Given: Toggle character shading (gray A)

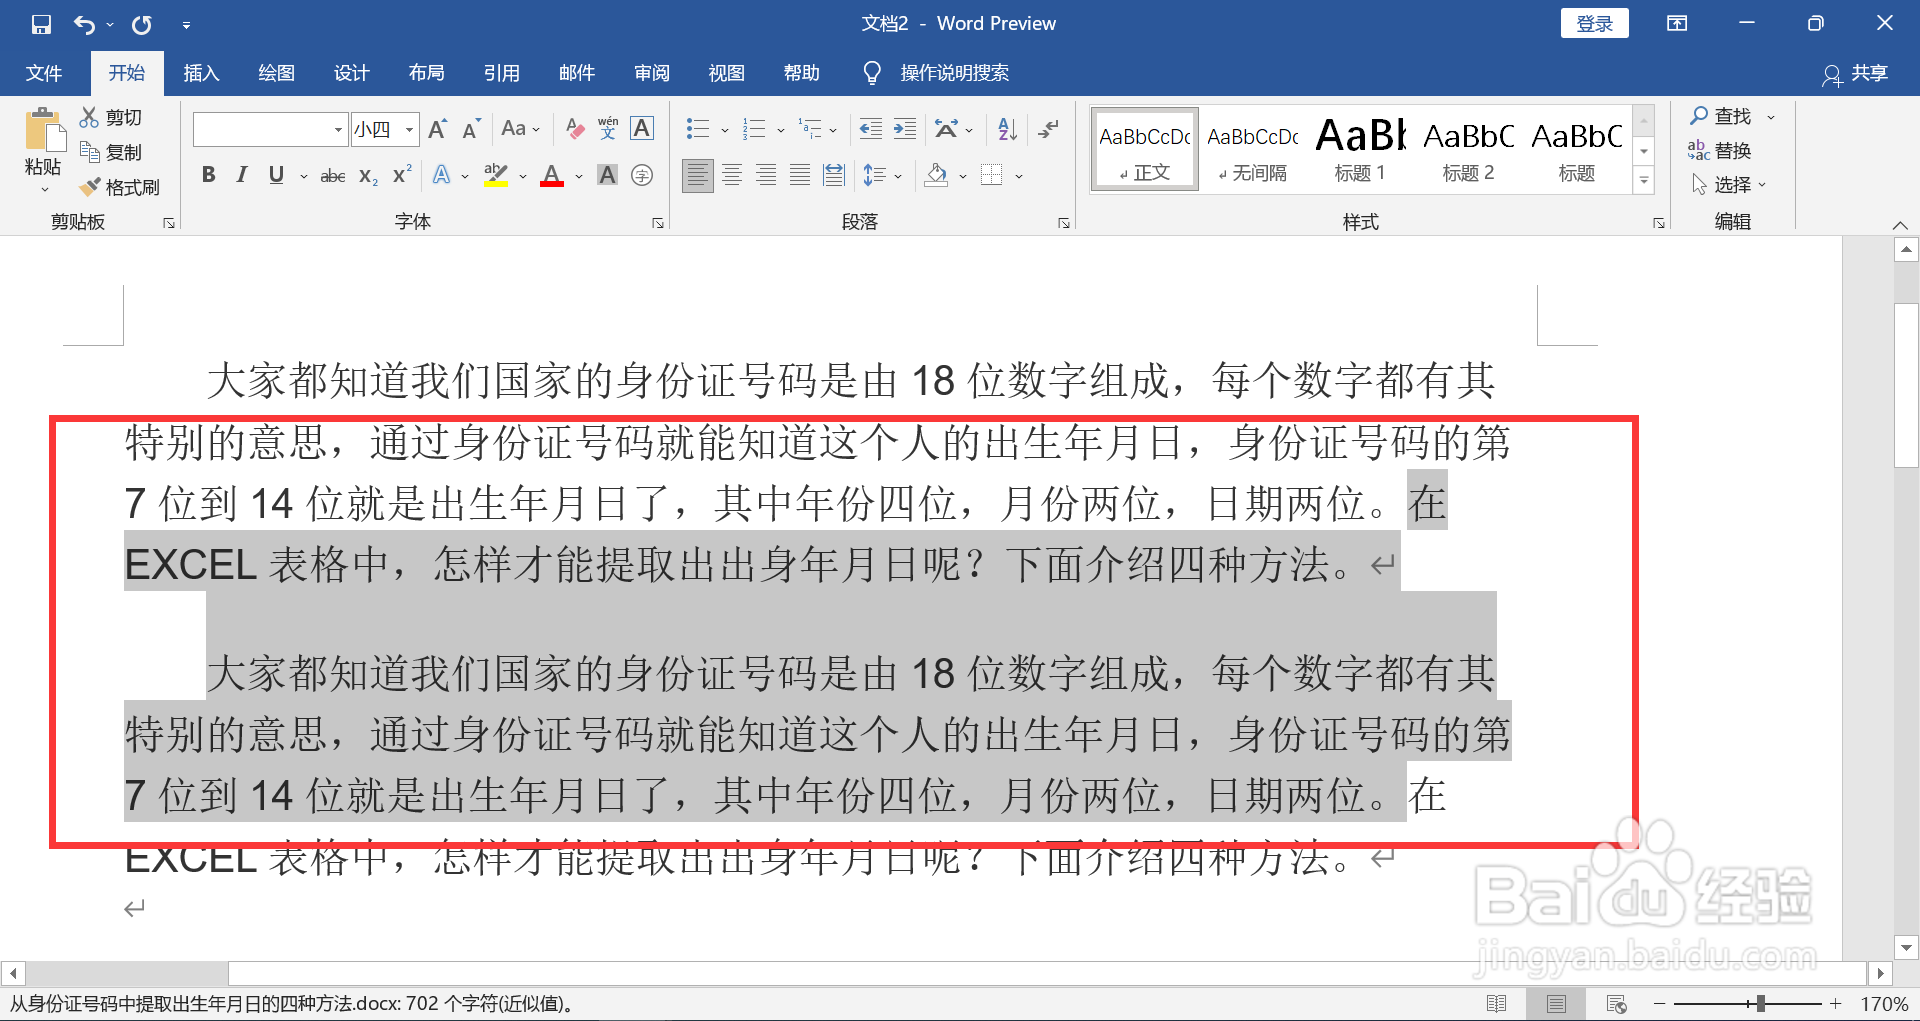Looking at the screenshot, I should click(607, 176).
